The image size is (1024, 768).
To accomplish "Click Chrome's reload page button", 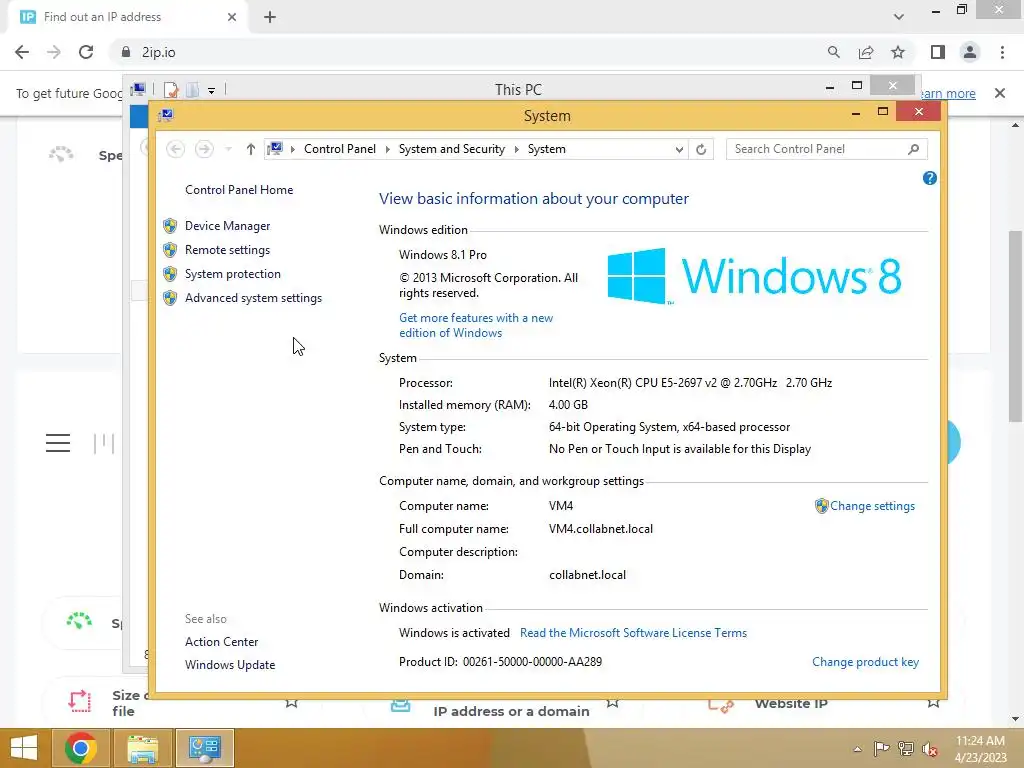I will click(x=86, y=52).
